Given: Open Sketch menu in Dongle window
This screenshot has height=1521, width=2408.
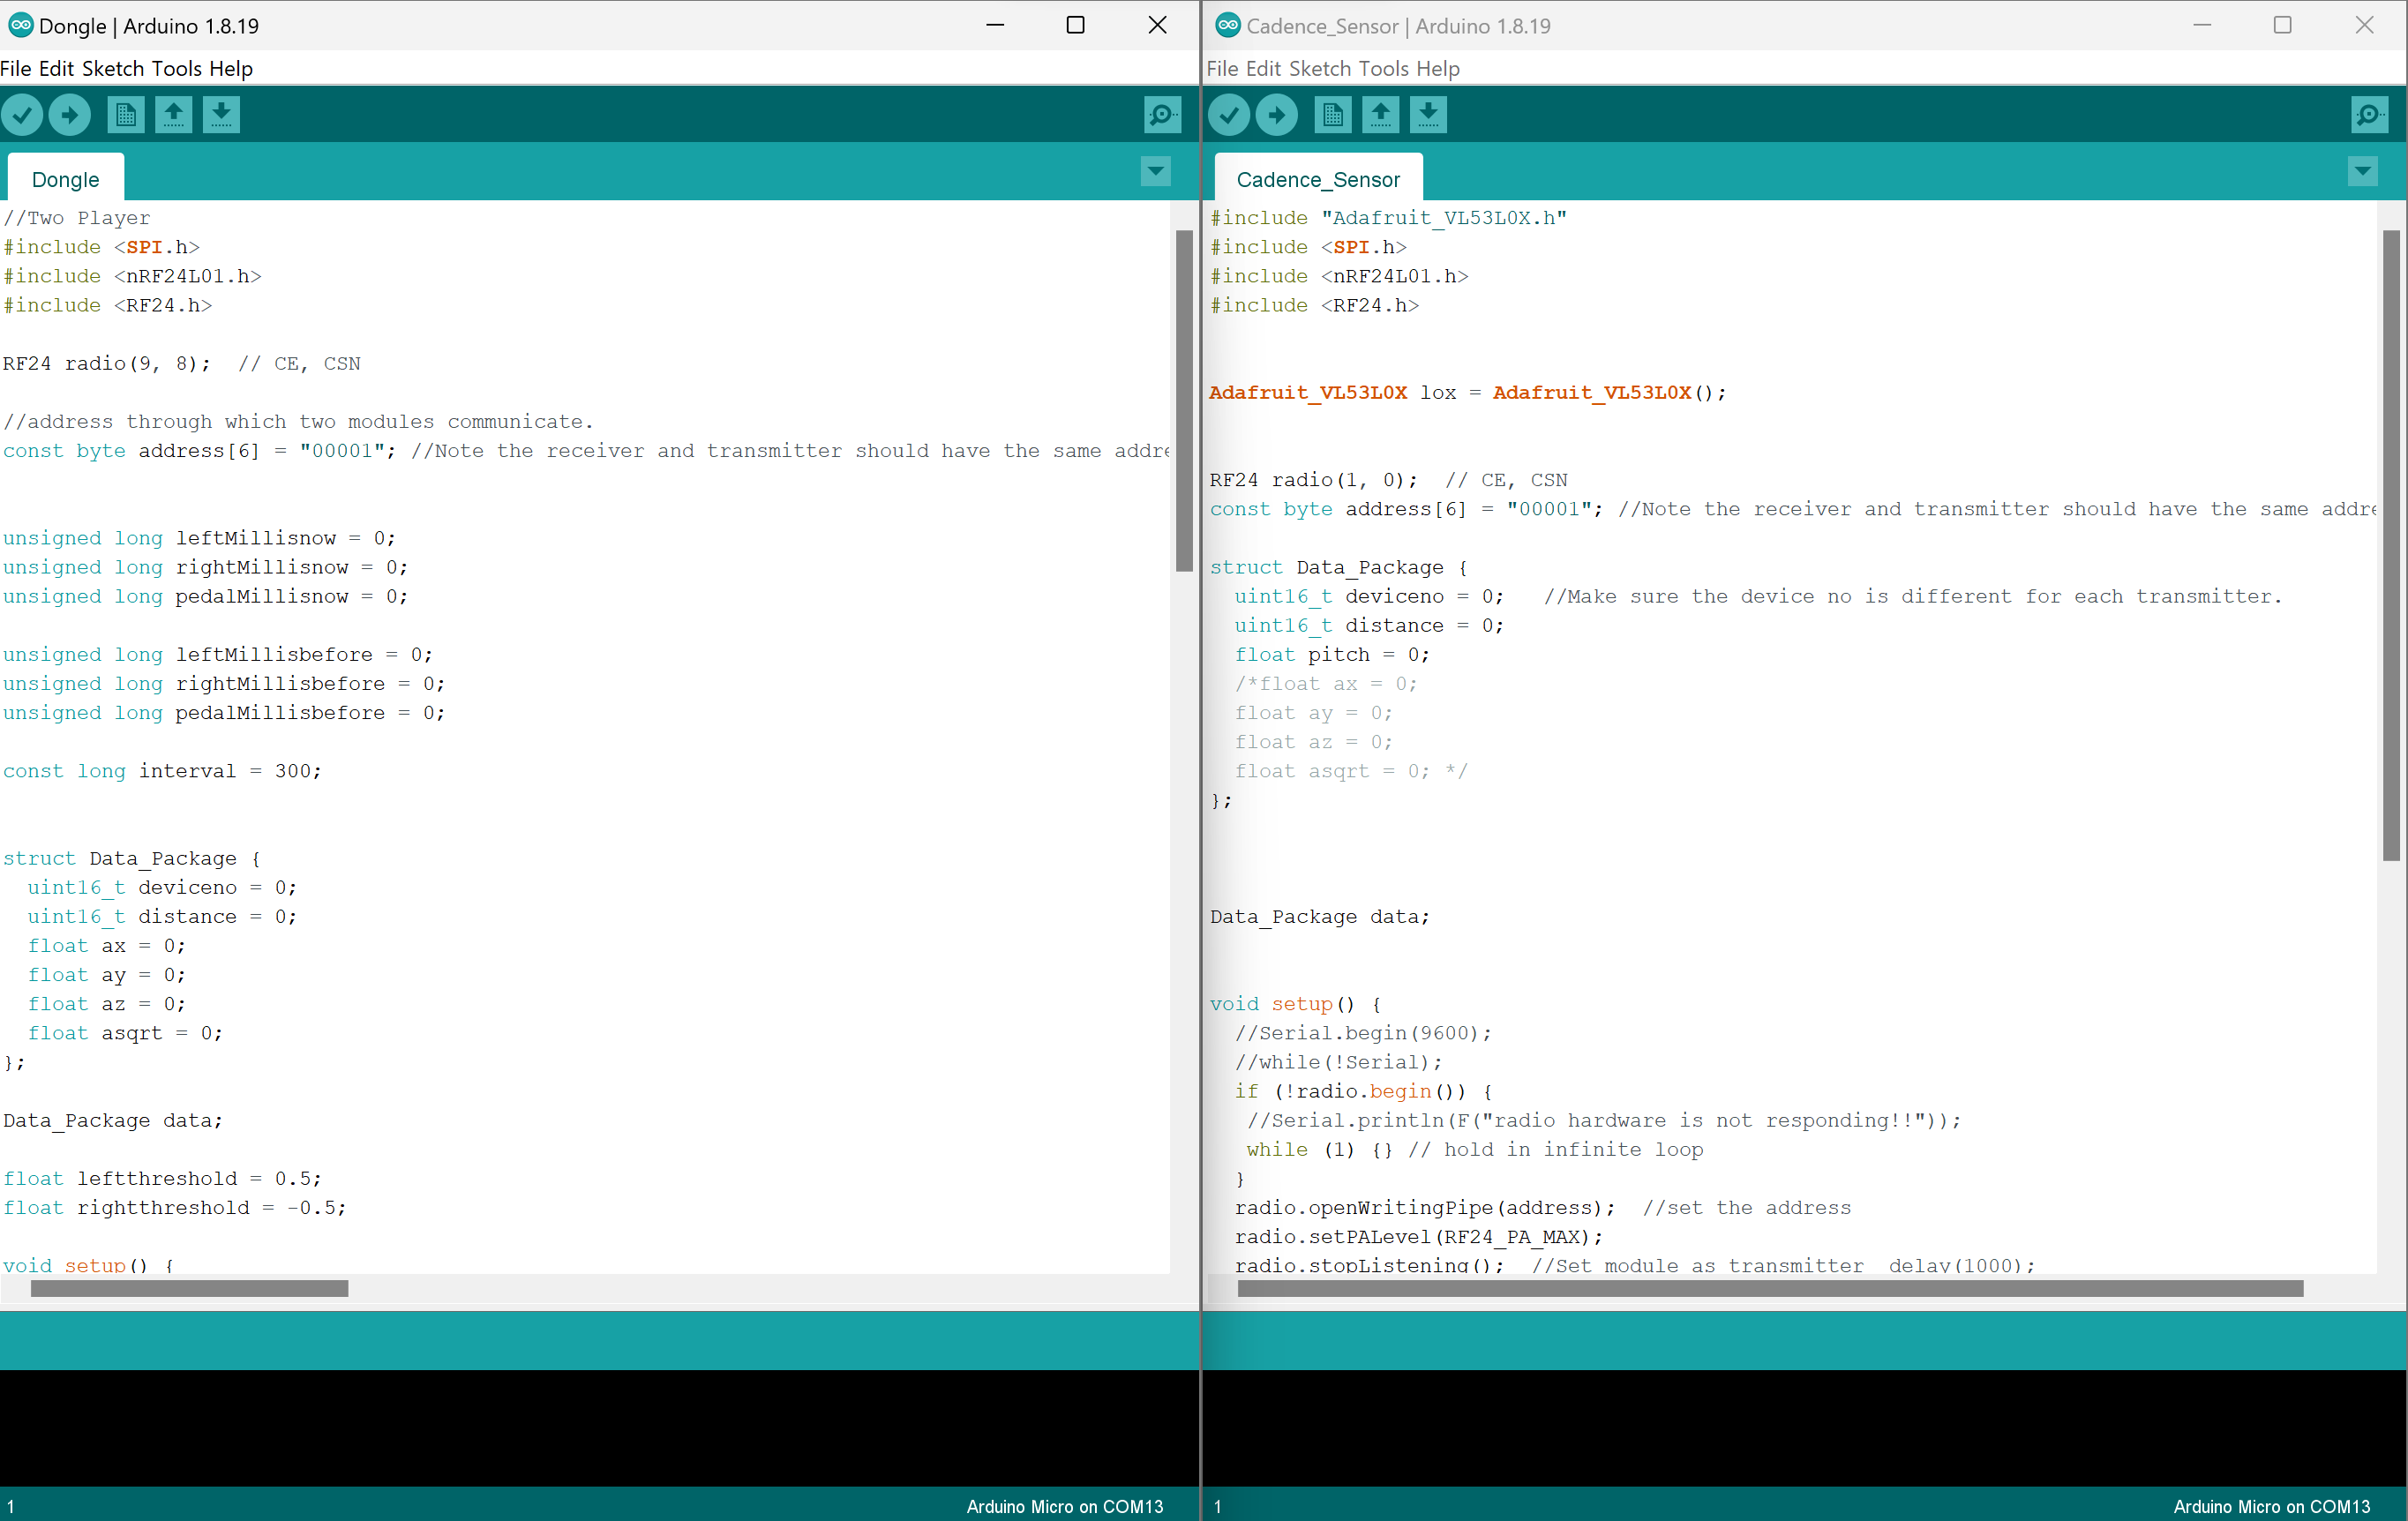Looking at the screenshot, I should pyautogui.click(x=113, y=68).
